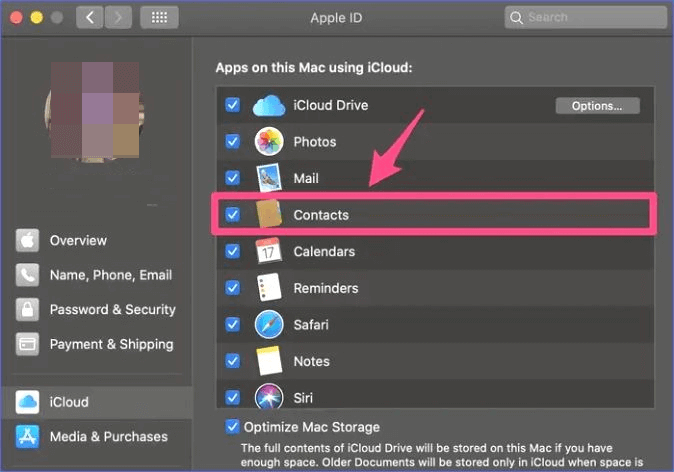Click the Calendars label
The image size is (674, 472).
324,251
